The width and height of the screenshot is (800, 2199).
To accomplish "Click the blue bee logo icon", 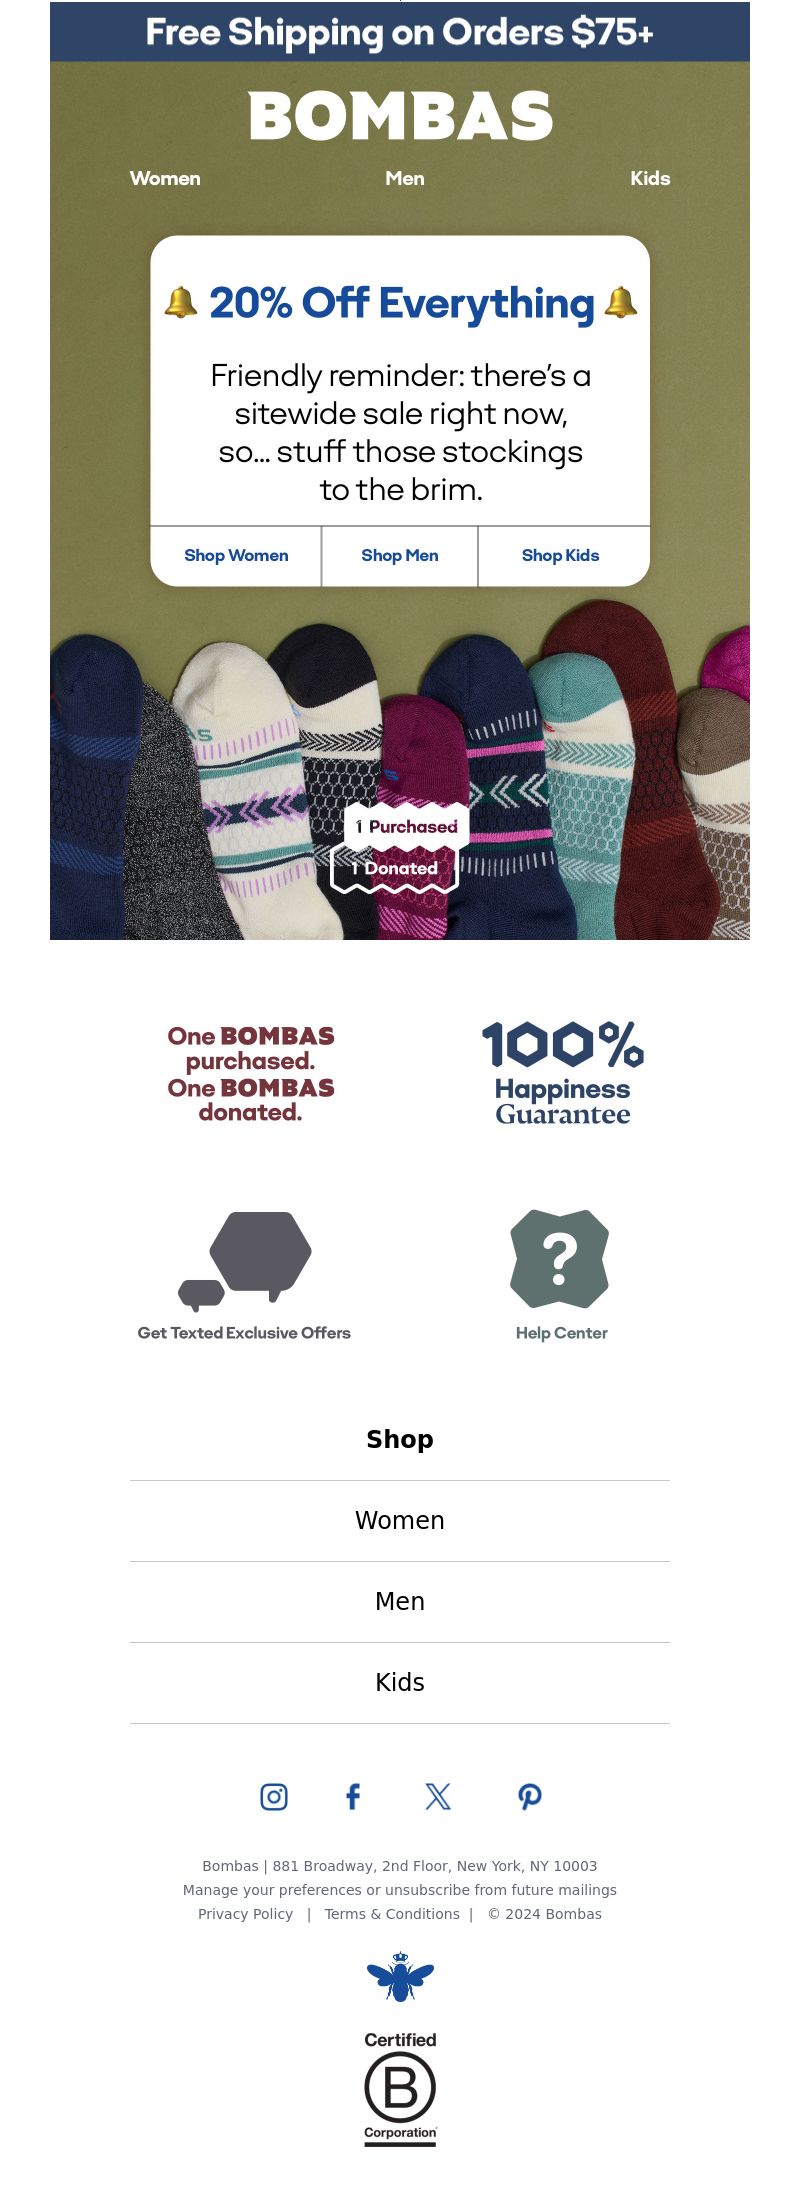I will point(400,1977).
